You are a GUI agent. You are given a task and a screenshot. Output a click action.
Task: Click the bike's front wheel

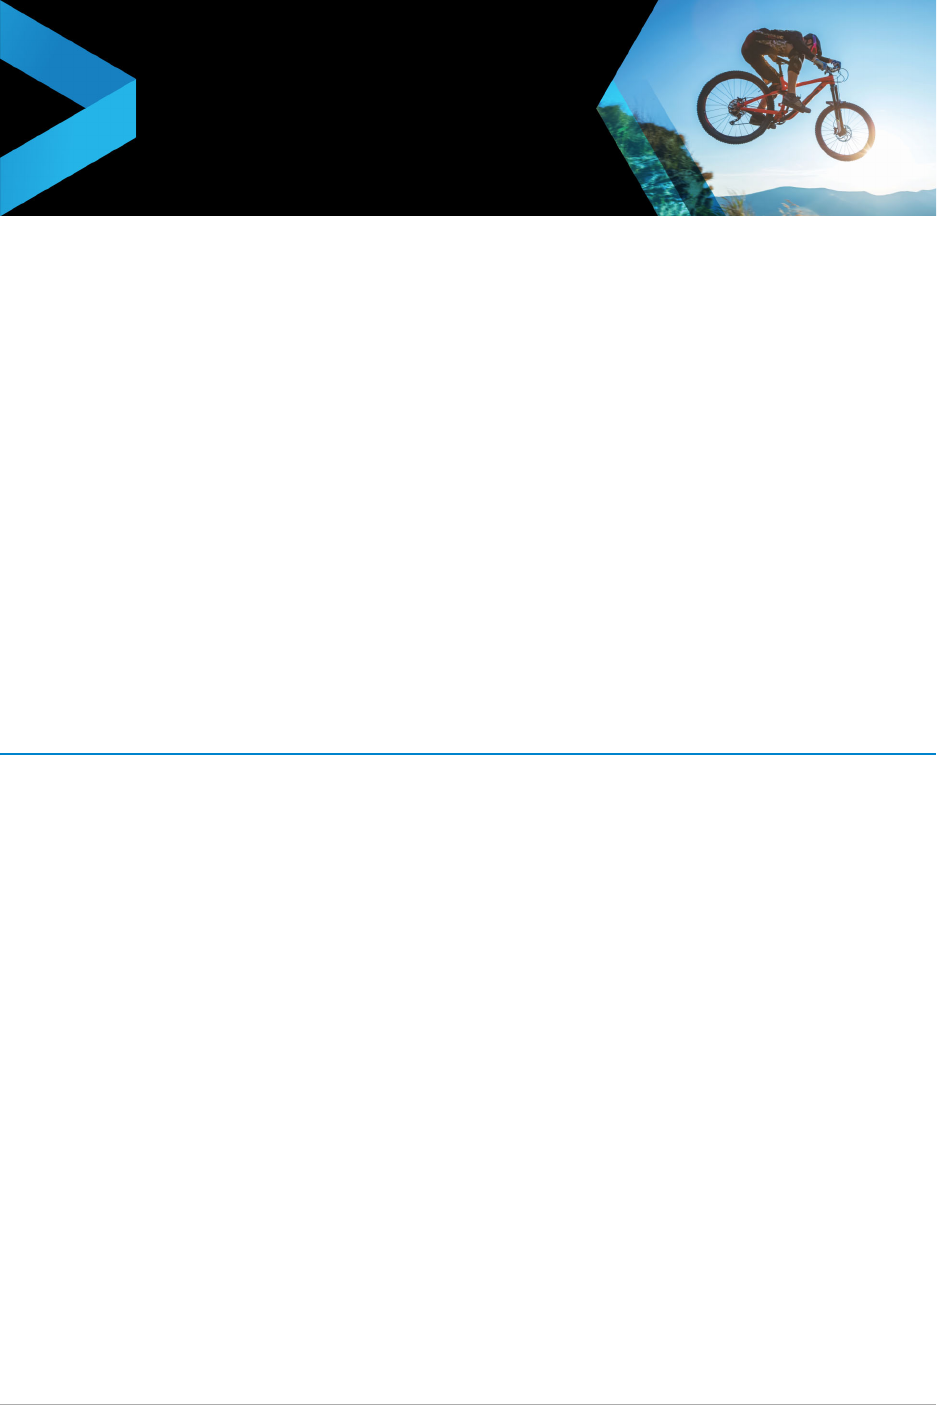pyautogui.click(x=845, y=130)
